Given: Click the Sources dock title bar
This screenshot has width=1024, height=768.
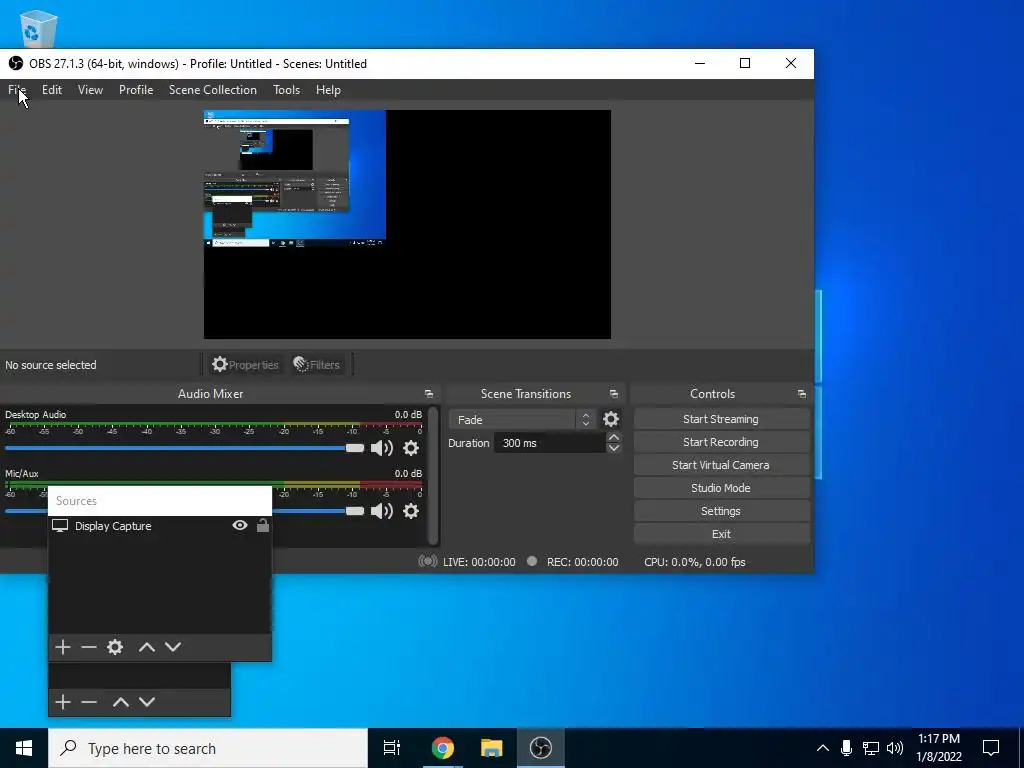Looking at the screenshot, I should coord(160,501).
